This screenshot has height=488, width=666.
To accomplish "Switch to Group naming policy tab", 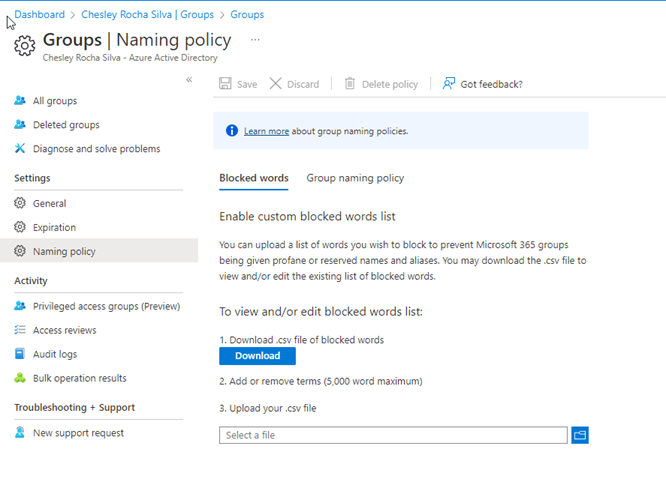I will (355, 178).
